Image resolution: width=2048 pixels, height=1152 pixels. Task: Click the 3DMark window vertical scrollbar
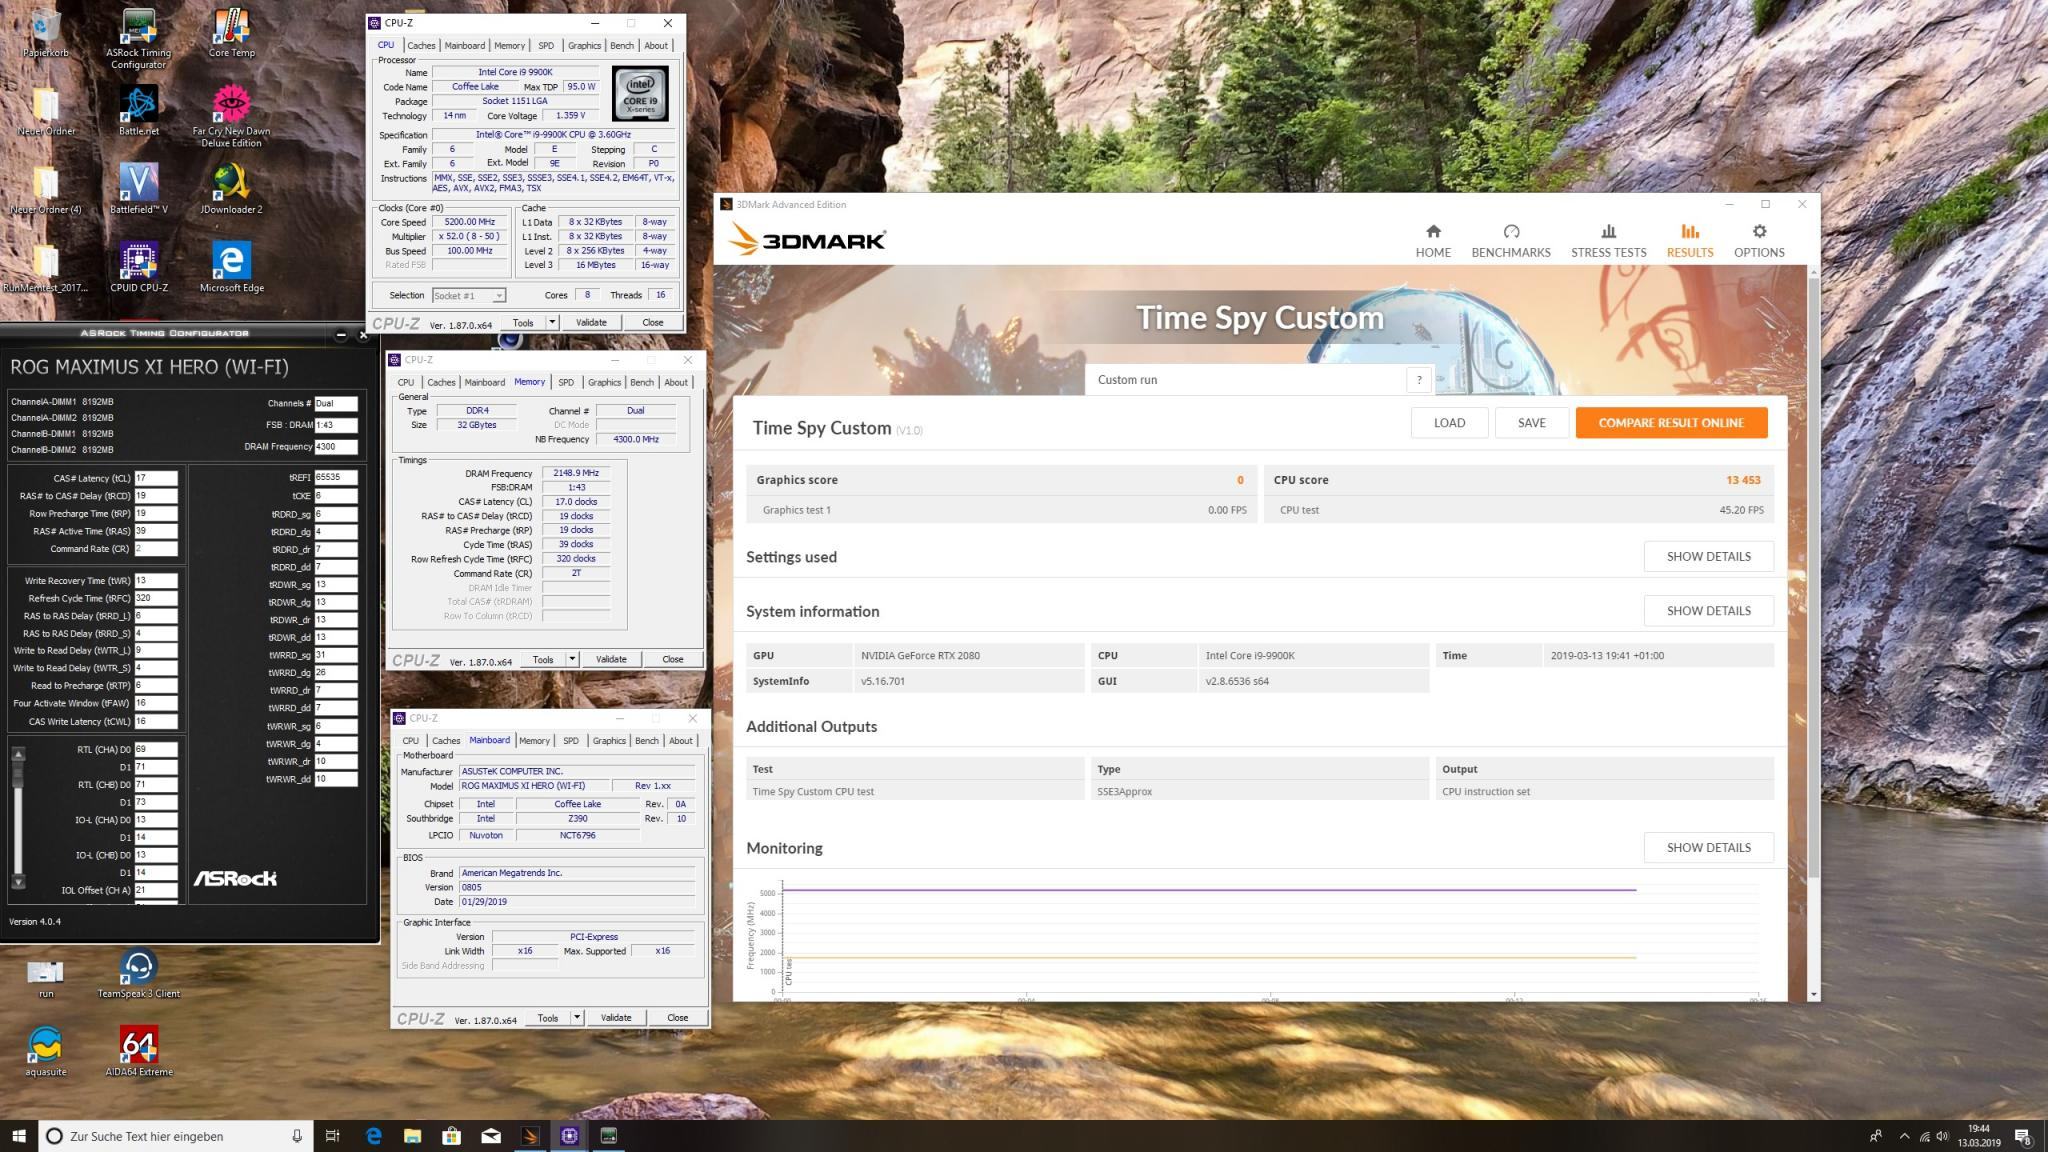click(1813, 578)
